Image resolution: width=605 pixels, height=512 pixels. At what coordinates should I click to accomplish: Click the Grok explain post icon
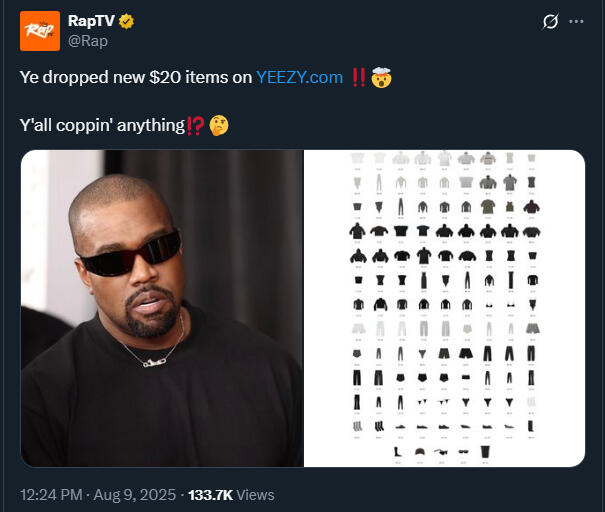[x=549, y=22]
